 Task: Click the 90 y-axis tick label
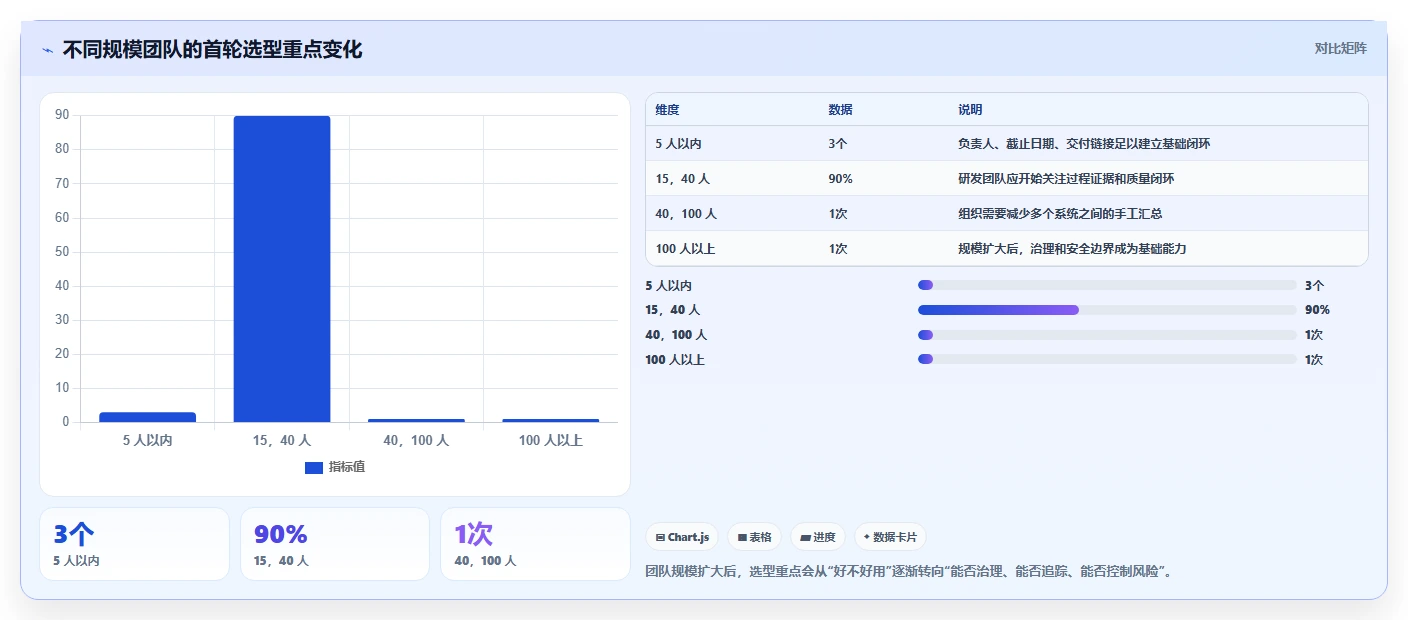[x=62, y=115]
